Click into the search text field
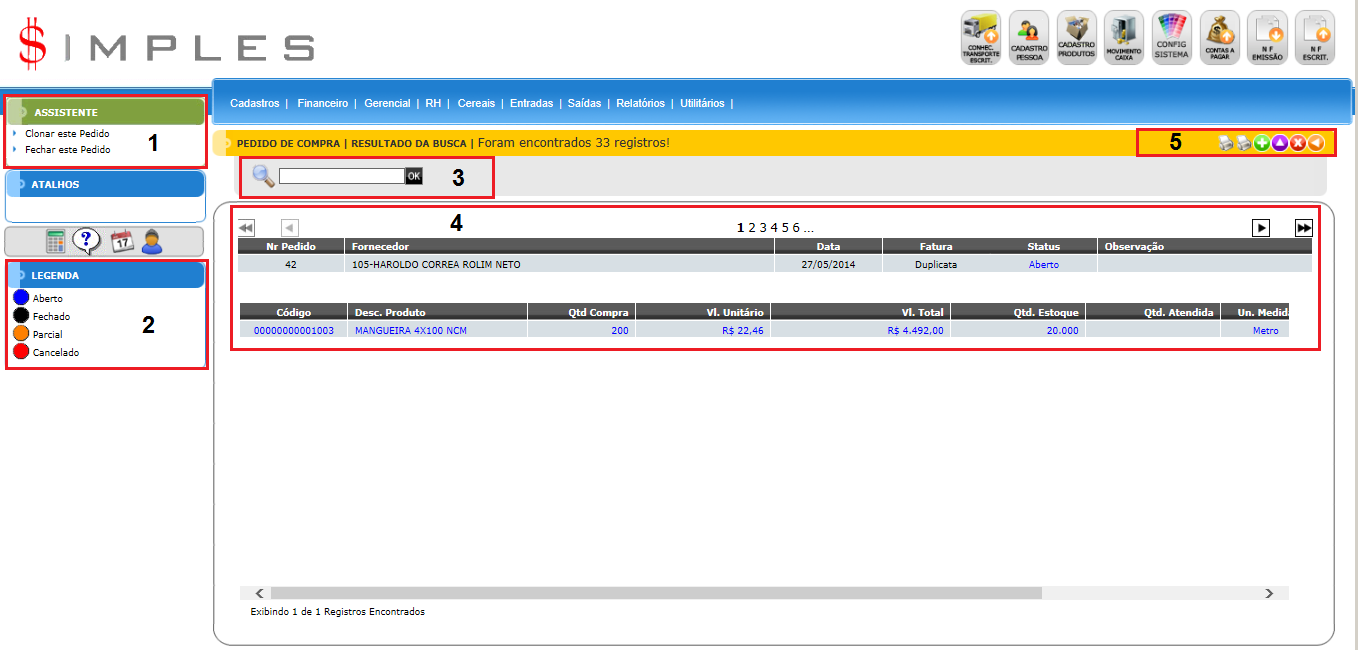The width and height of the screenshot is (1358, 650). point(341,176)
